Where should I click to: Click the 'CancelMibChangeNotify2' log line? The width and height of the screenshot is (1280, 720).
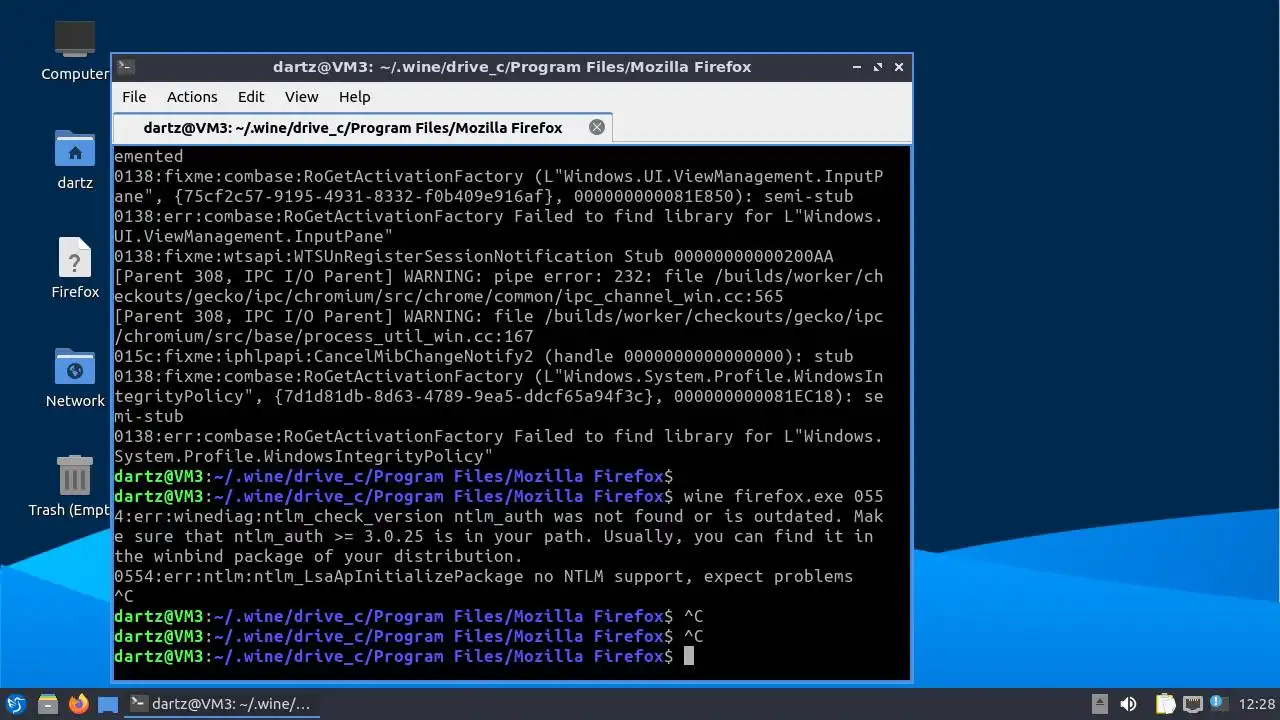pos(483,356)
